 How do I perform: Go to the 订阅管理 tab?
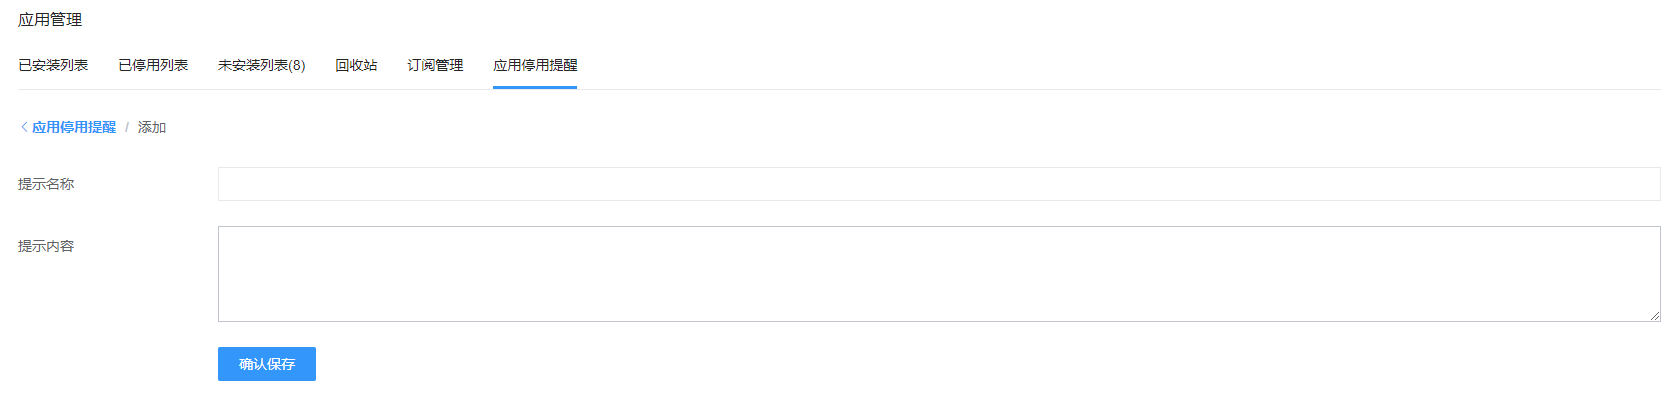(435, 65)
